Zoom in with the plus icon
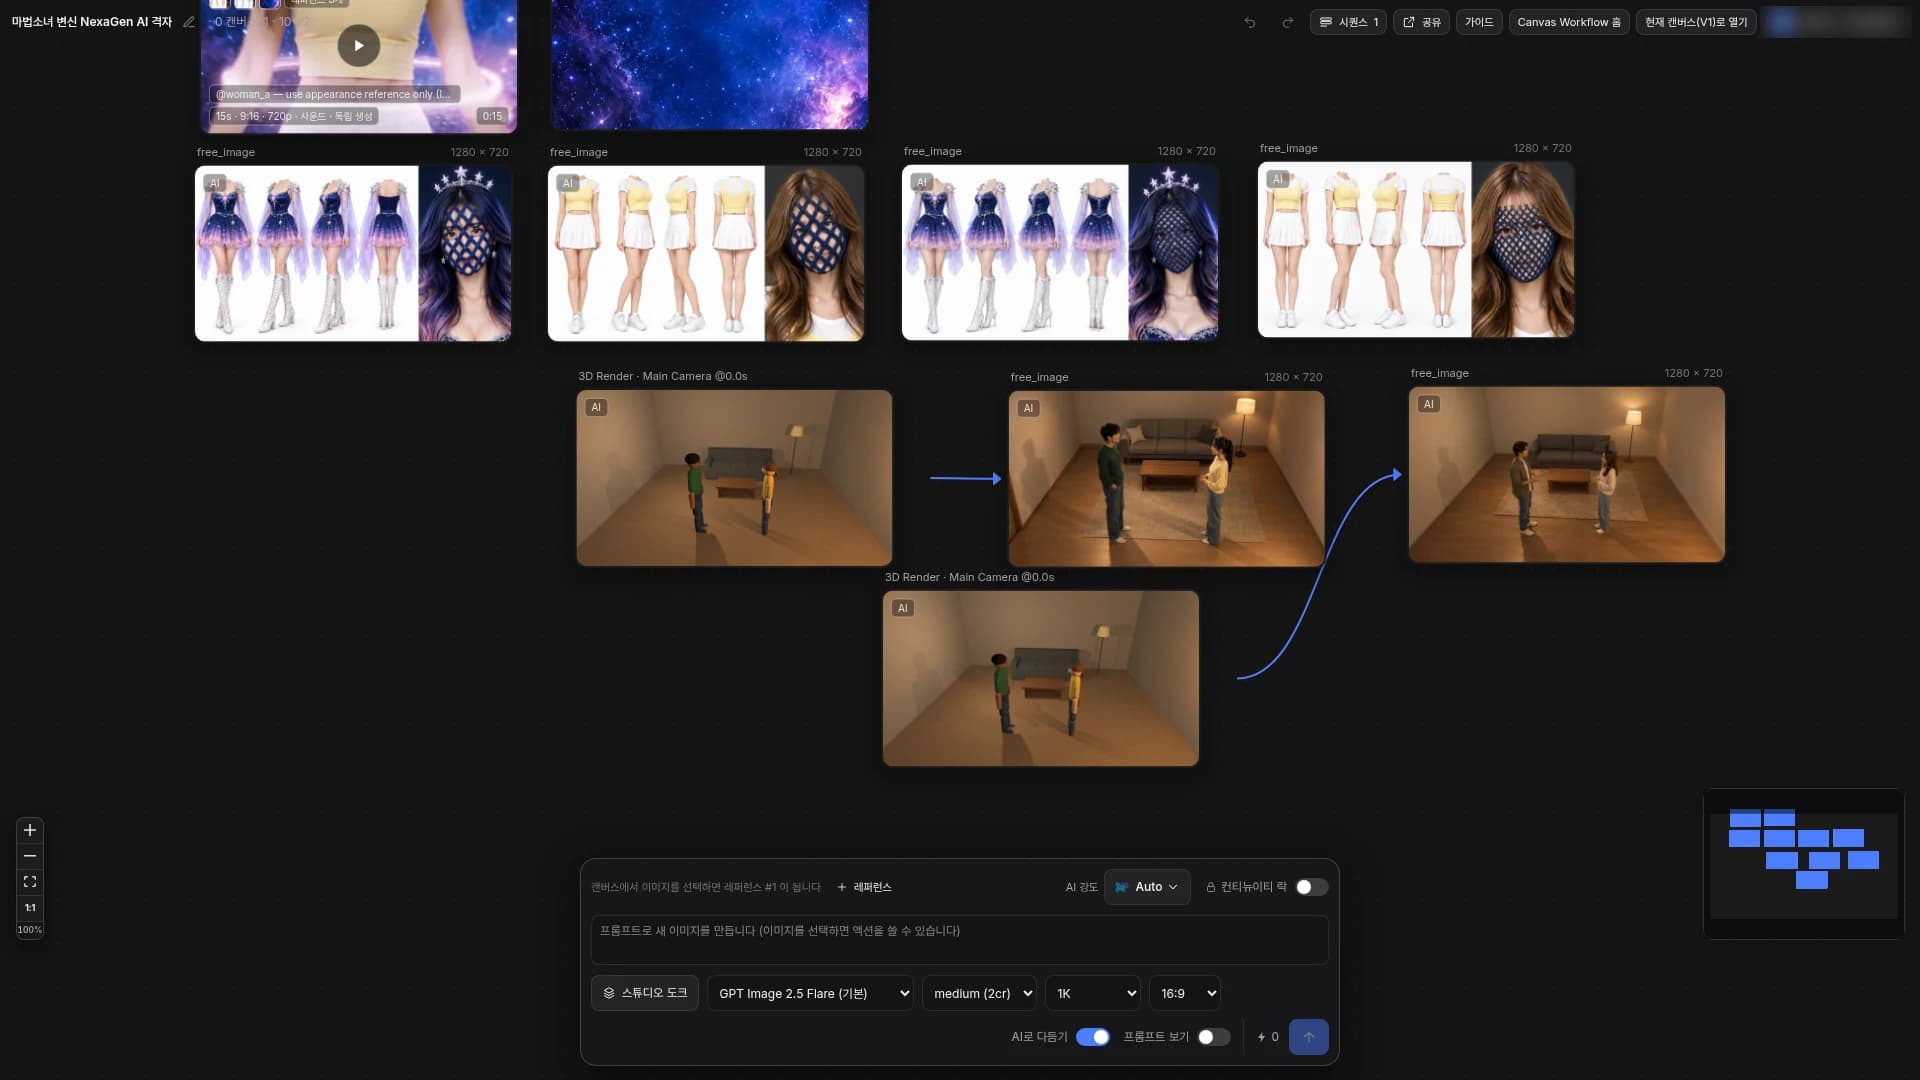This screenshot has height=1080, width=1920. click(x=30, y=830)
